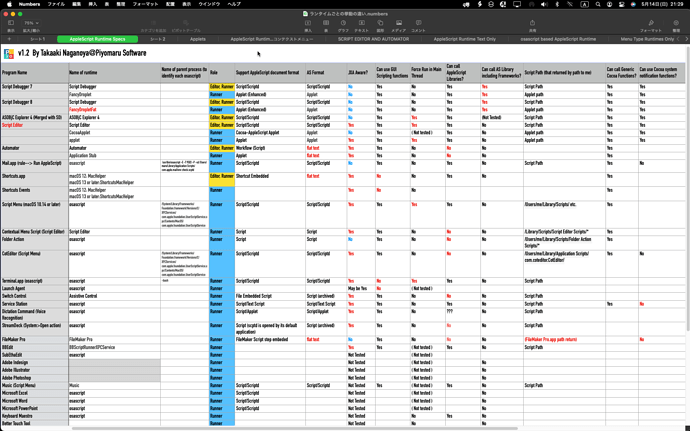Select the 'Shortcut Embedded' cell
This screenshot has height=431, width=690.
pos(270,179)
